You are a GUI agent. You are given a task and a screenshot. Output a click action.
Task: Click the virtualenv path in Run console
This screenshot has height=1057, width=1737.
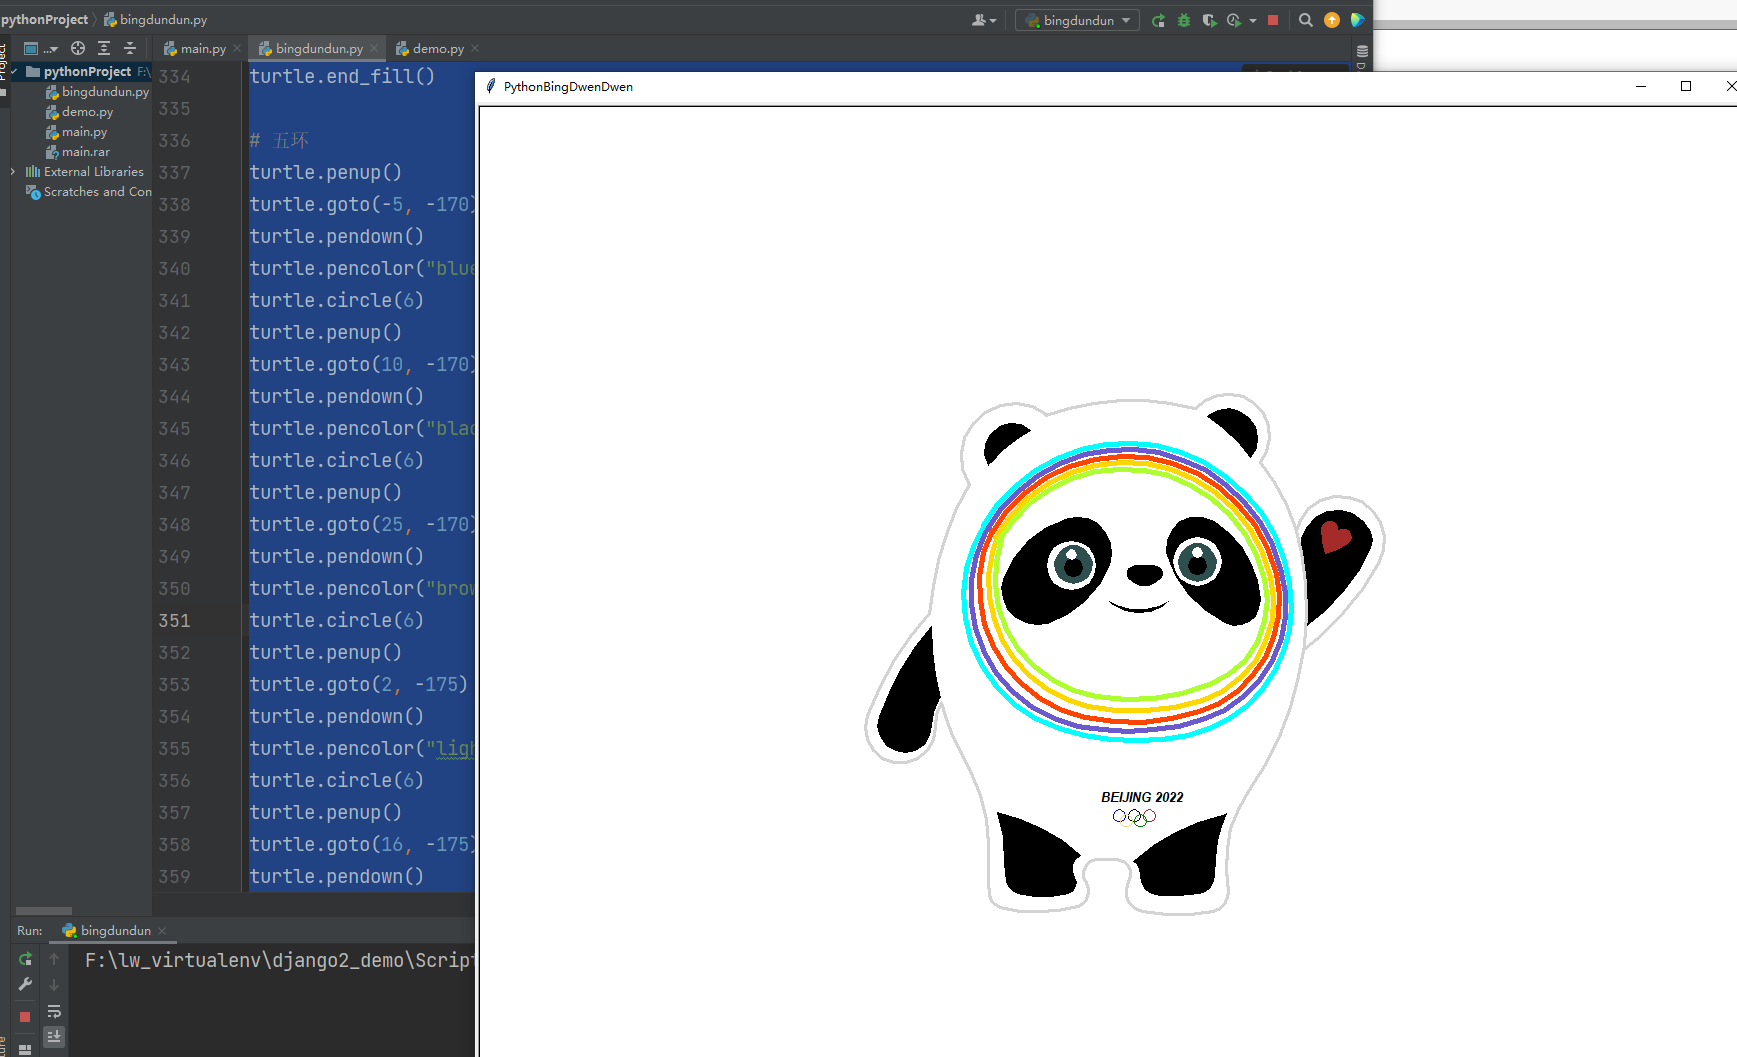[279, 961]
